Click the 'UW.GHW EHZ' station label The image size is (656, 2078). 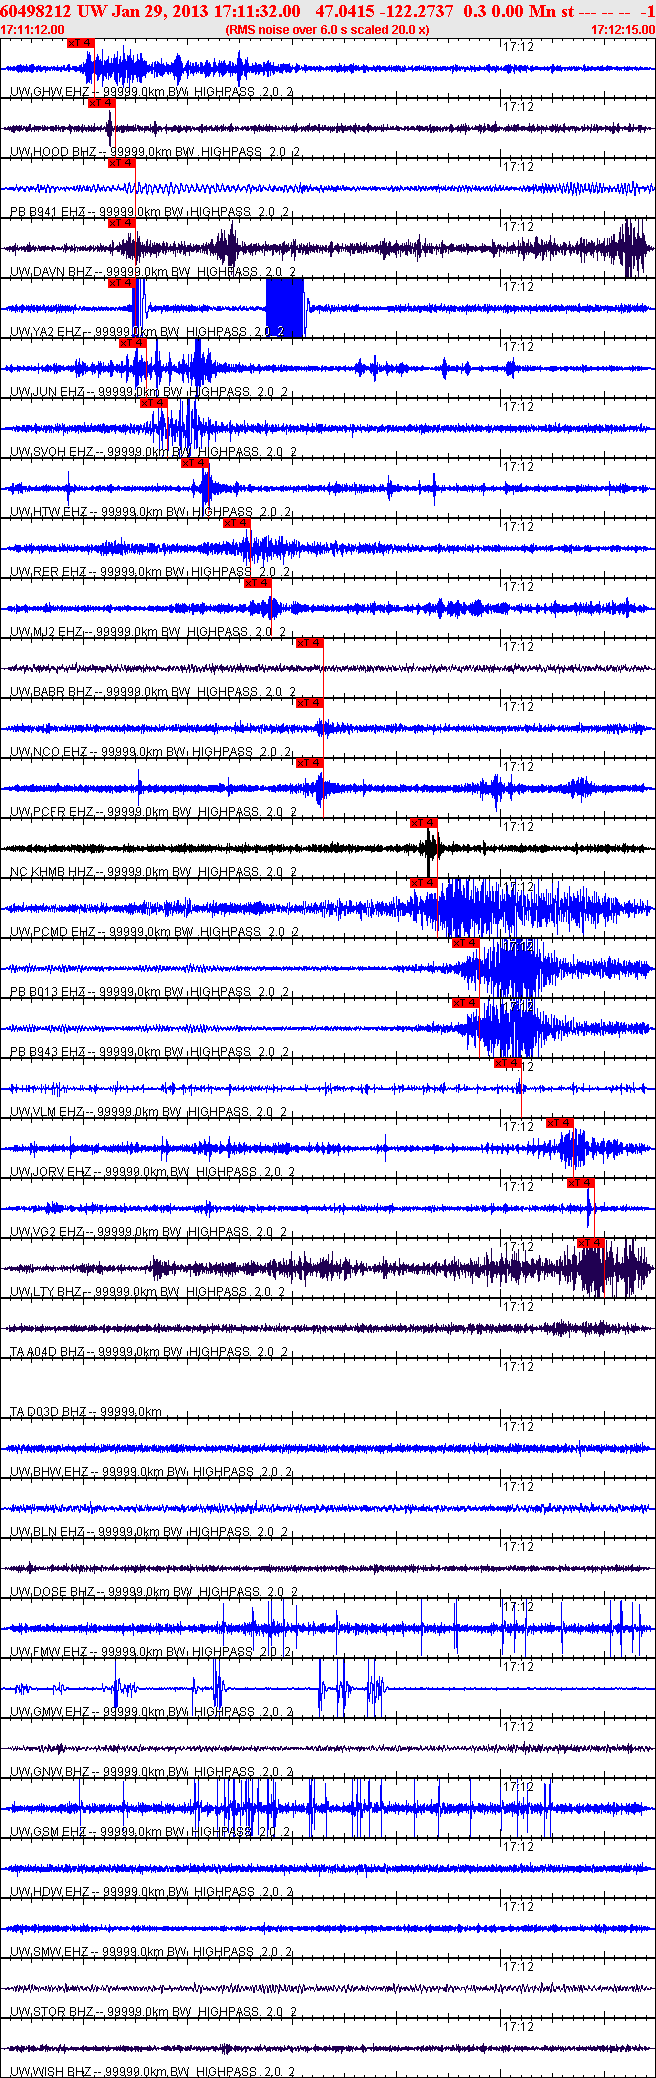pyautogui.click(x=49, y=92)
